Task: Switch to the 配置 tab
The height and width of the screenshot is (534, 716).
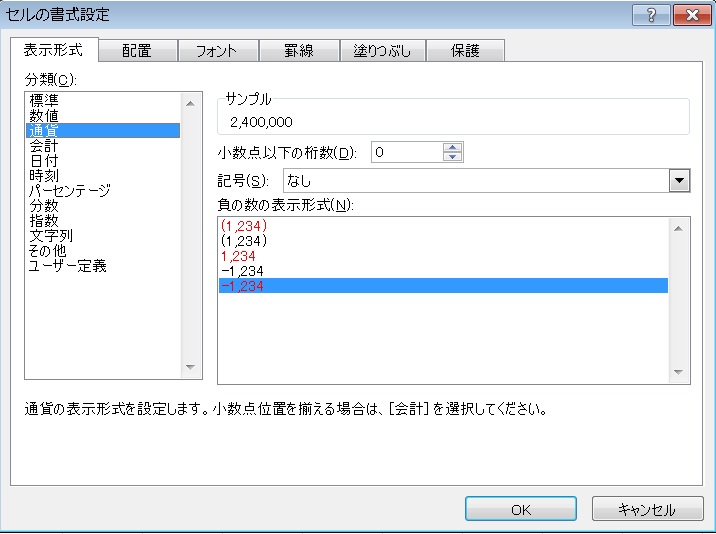Action: [x=137, y=51]
